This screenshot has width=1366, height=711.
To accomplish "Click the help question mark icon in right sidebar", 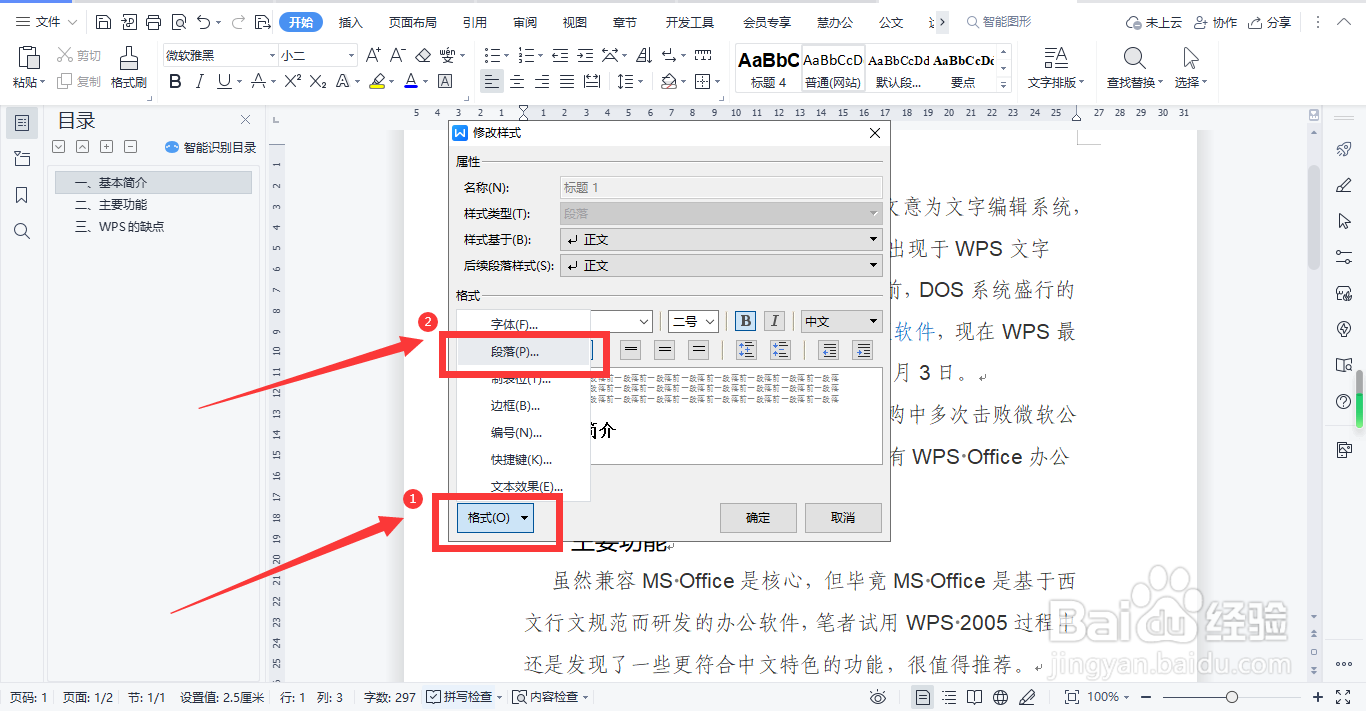I will 1344,402.
